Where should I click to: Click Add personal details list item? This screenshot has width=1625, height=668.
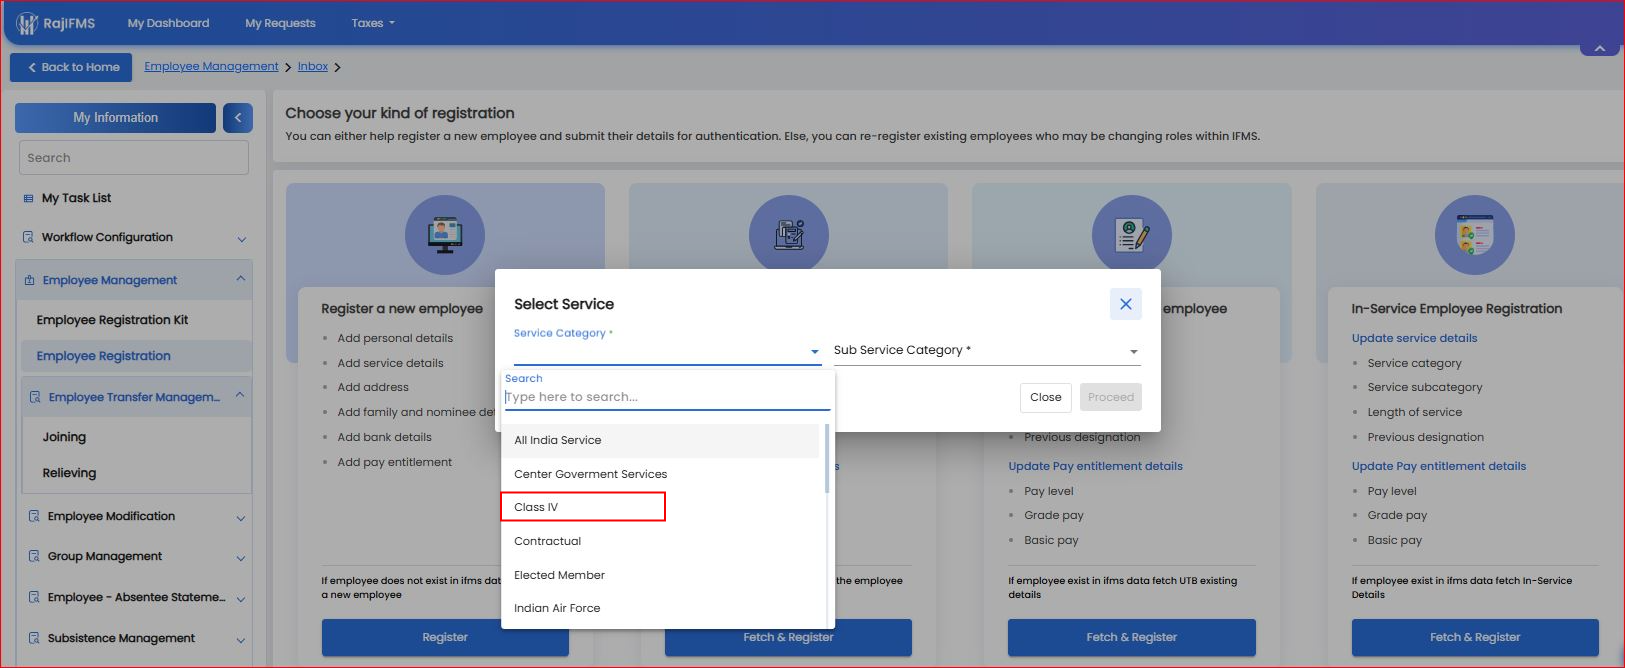pos(395,338)
